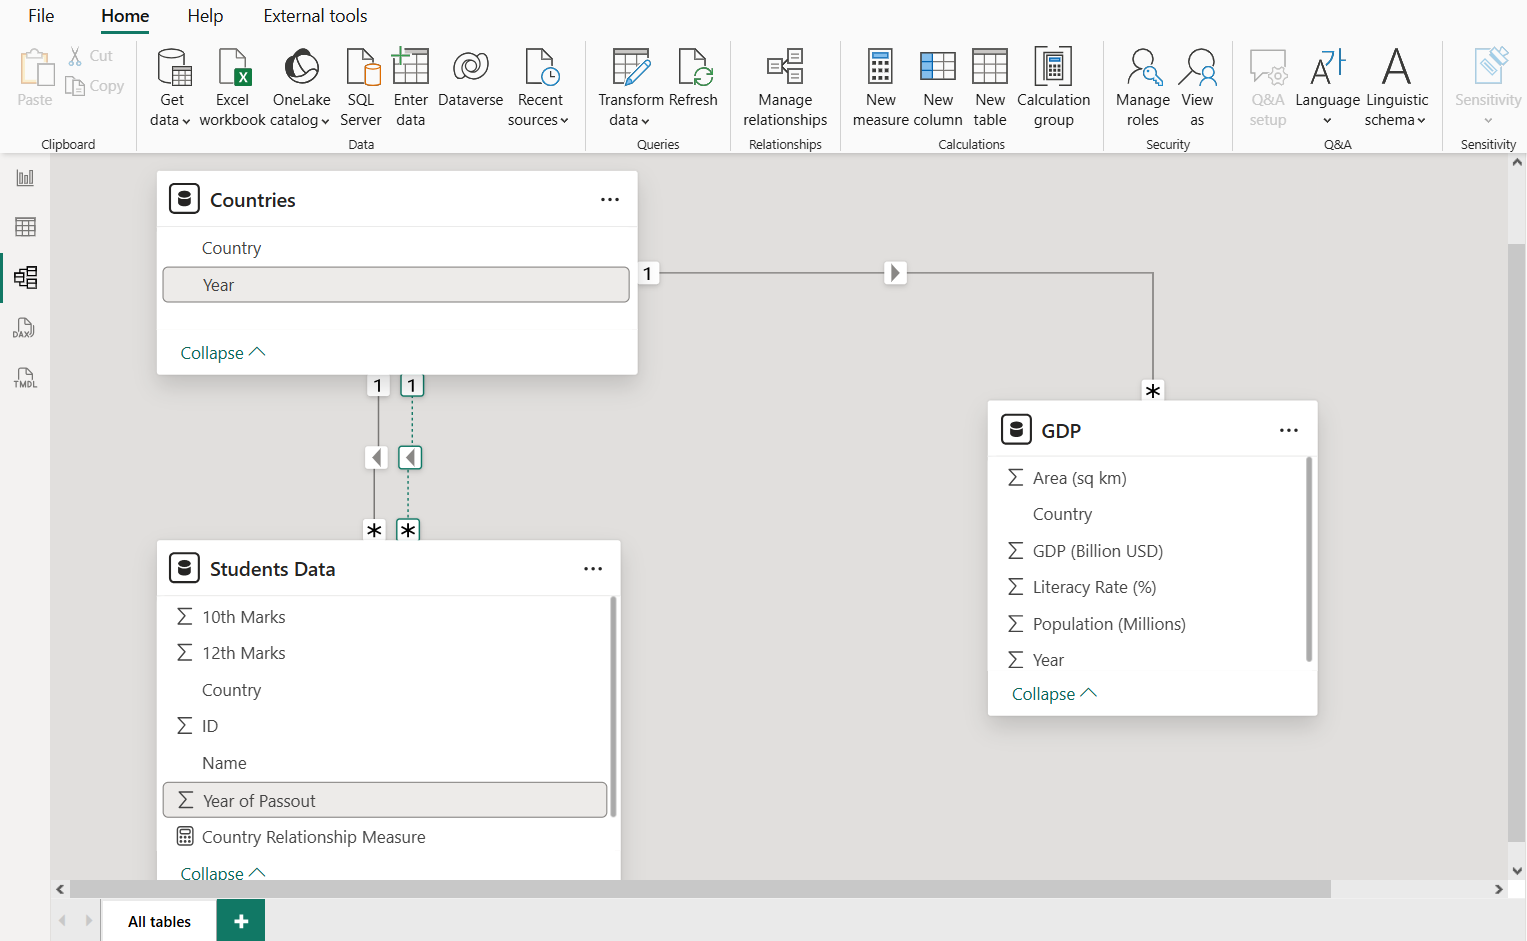The width and height of the screenshot is (1527, 941).
Task: Add new layout tab with plus button
Action: pyautogui.click(x=241, y=921)
